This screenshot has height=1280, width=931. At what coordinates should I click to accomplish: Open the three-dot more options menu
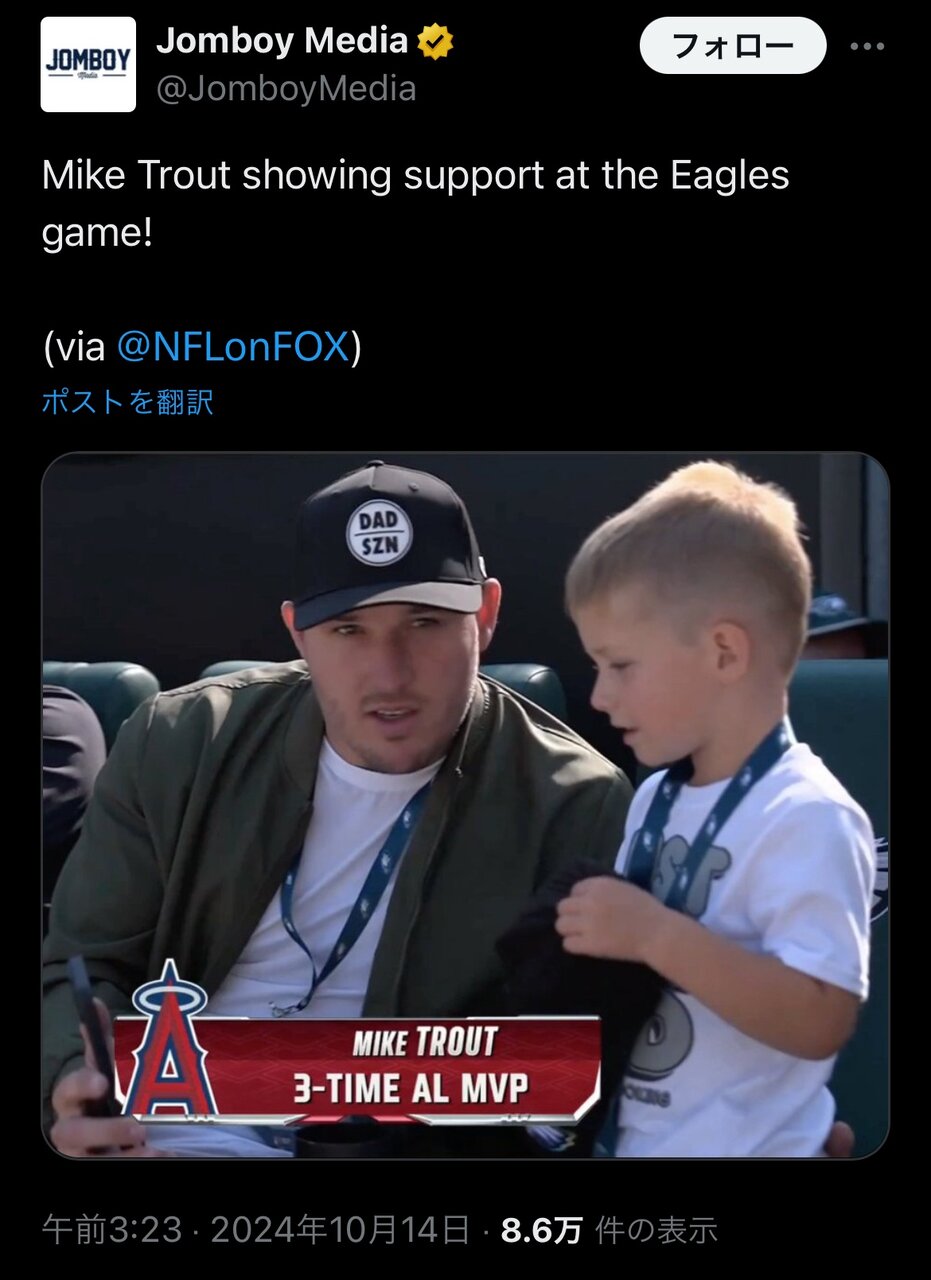tap(867, 47)
